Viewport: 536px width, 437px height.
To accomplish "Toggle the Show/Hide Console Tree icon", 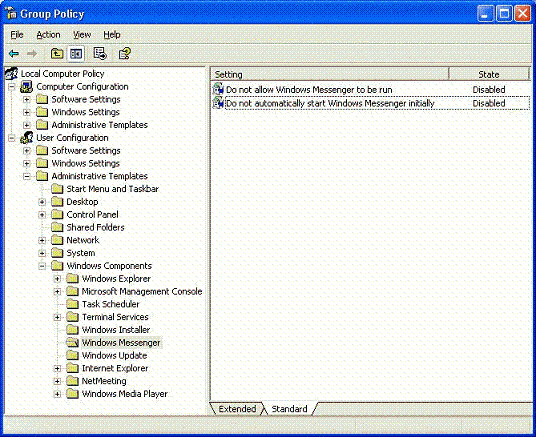I will tap(76, 54).
